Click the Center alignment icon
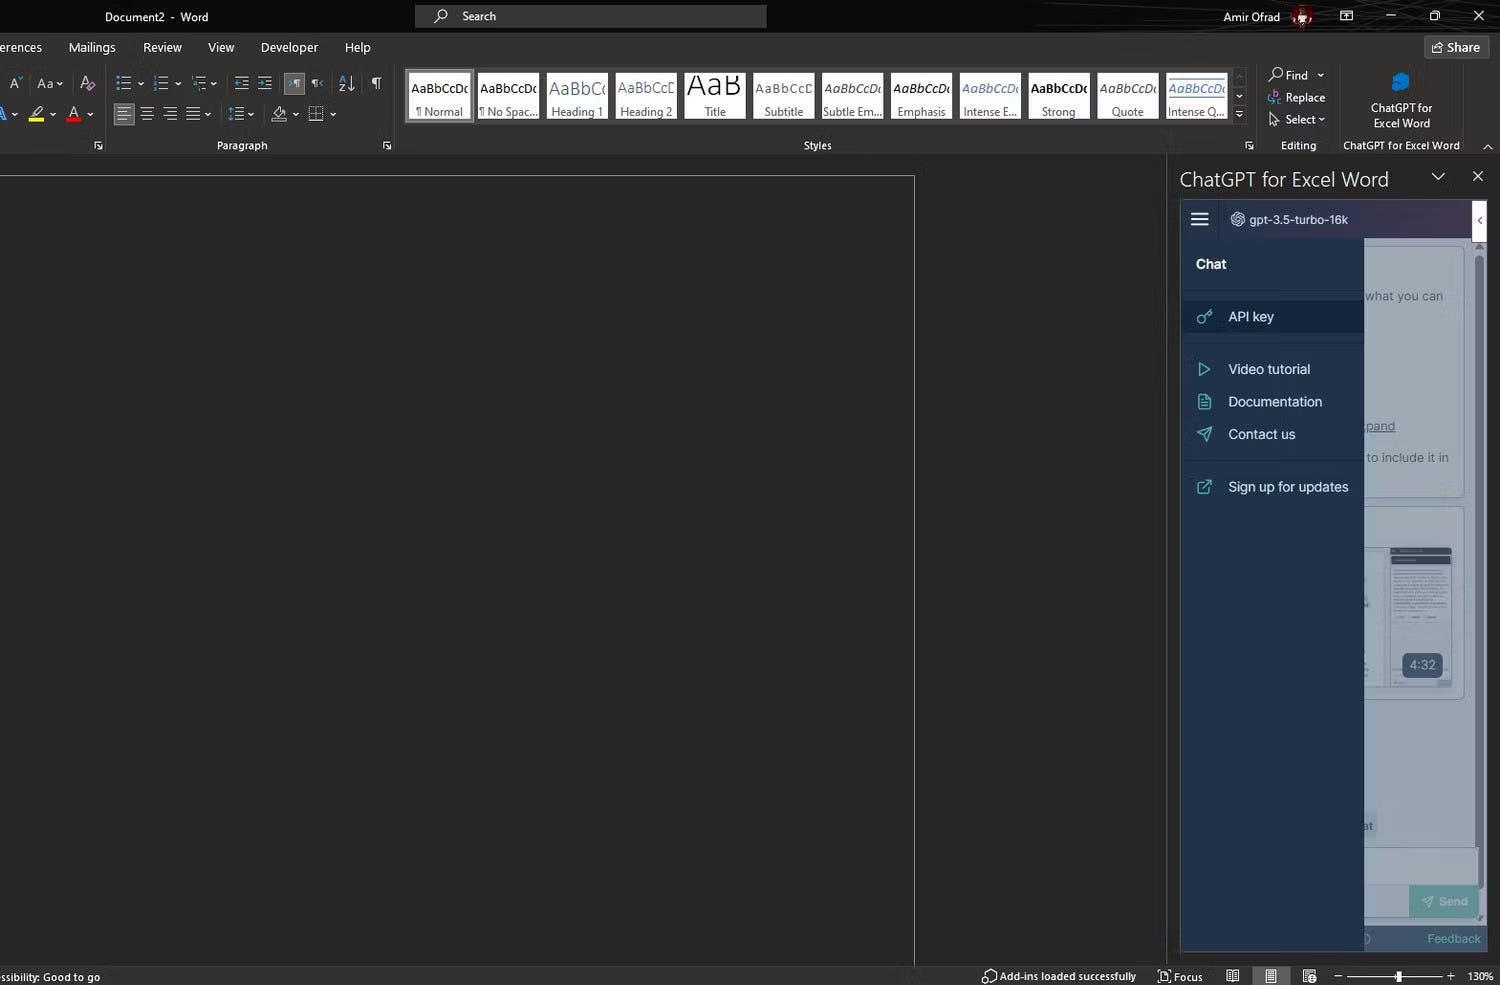This screenshot has width=1500, height=985. [147, 113]
